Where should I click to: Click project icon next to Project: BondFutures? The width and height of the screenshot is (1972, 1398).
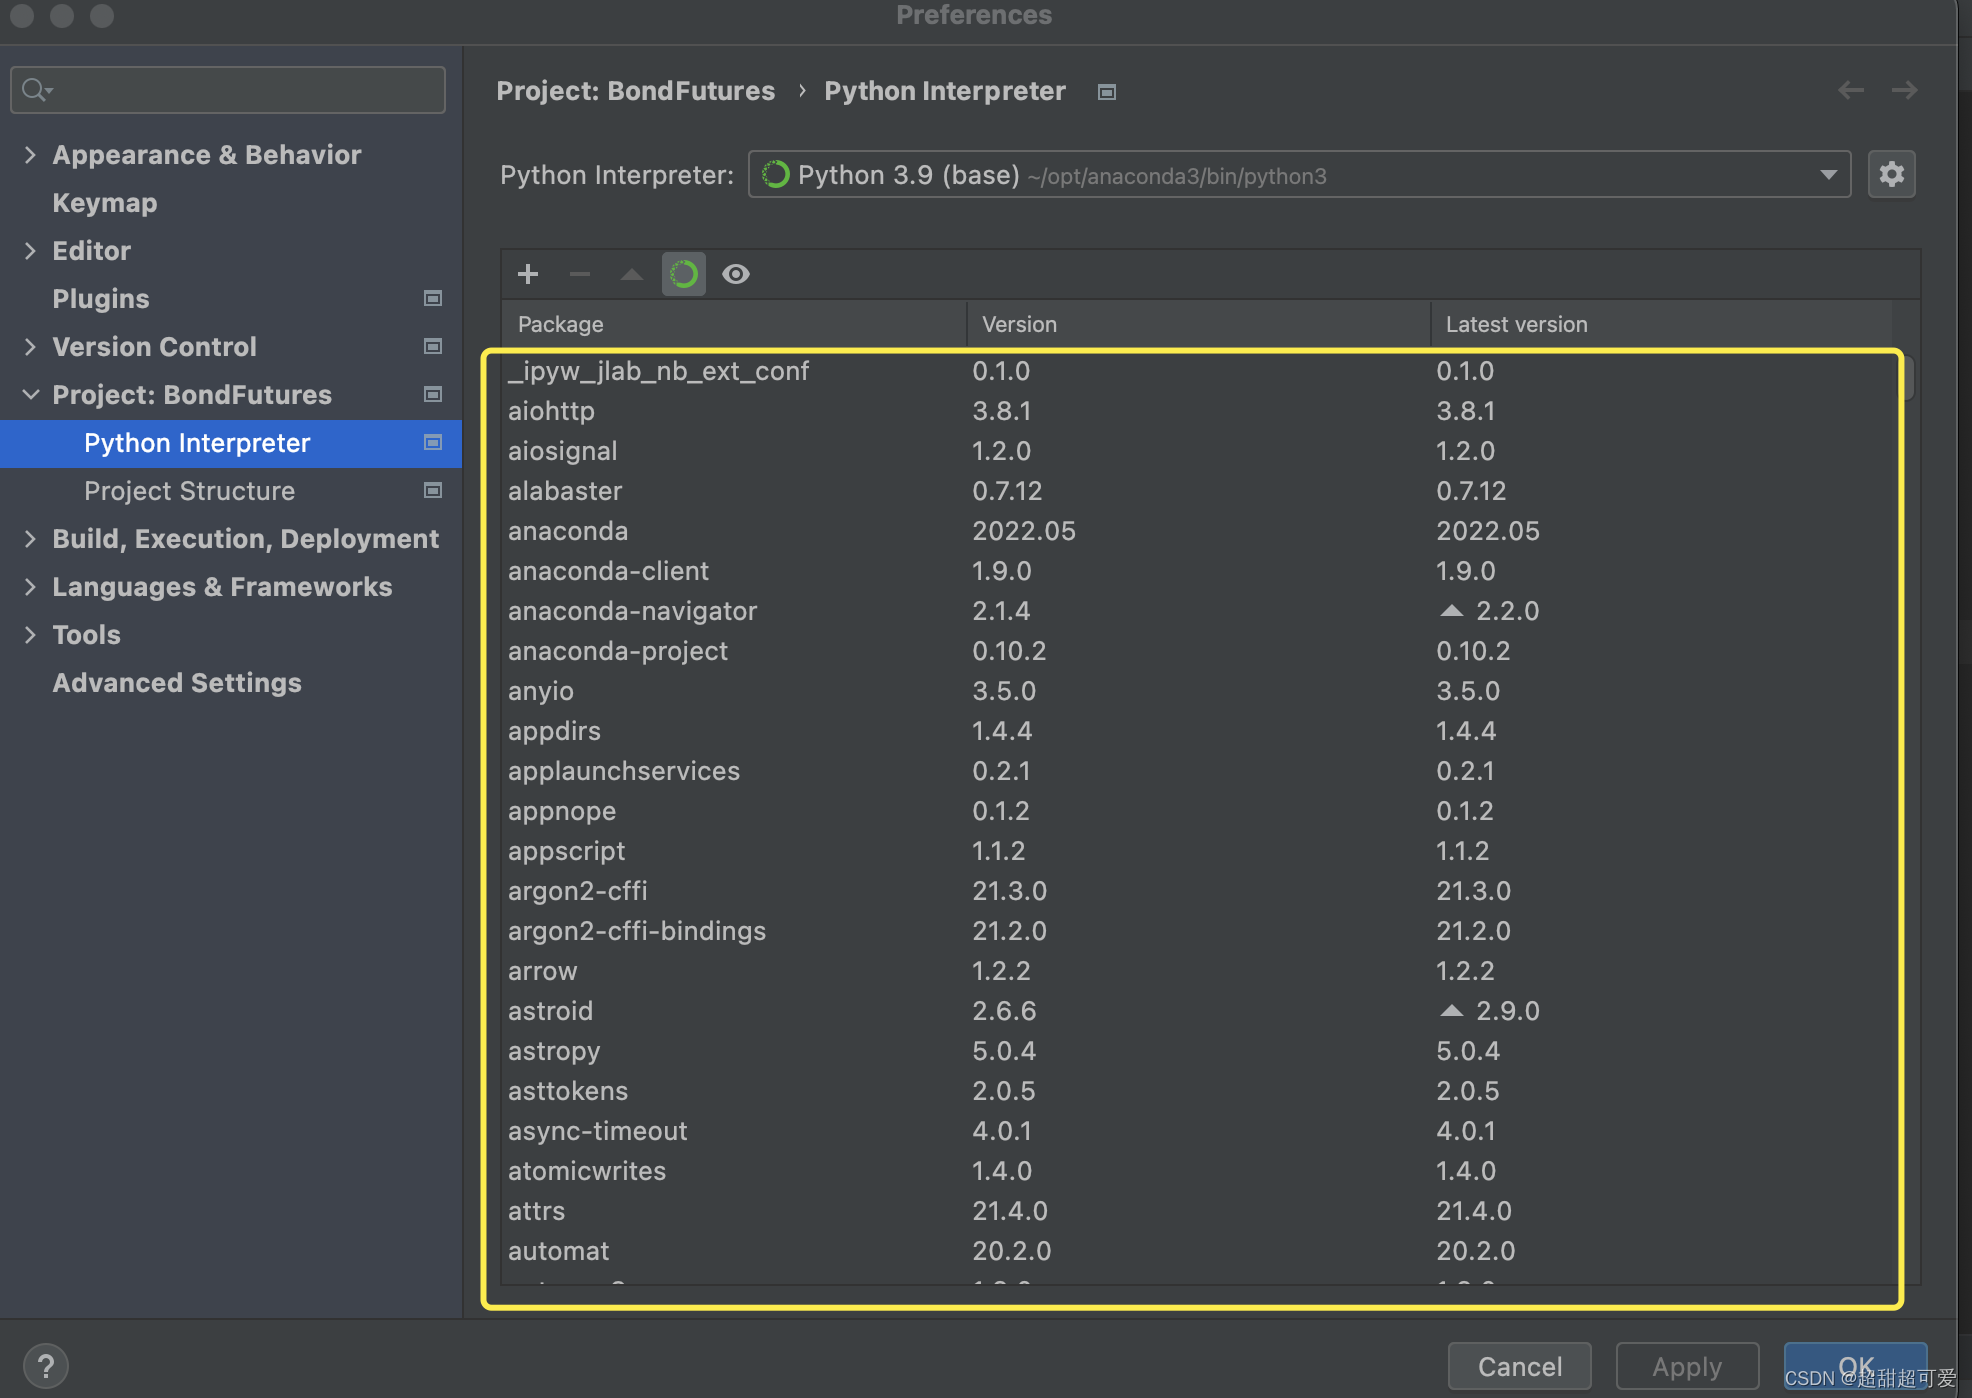pos(433,394)
